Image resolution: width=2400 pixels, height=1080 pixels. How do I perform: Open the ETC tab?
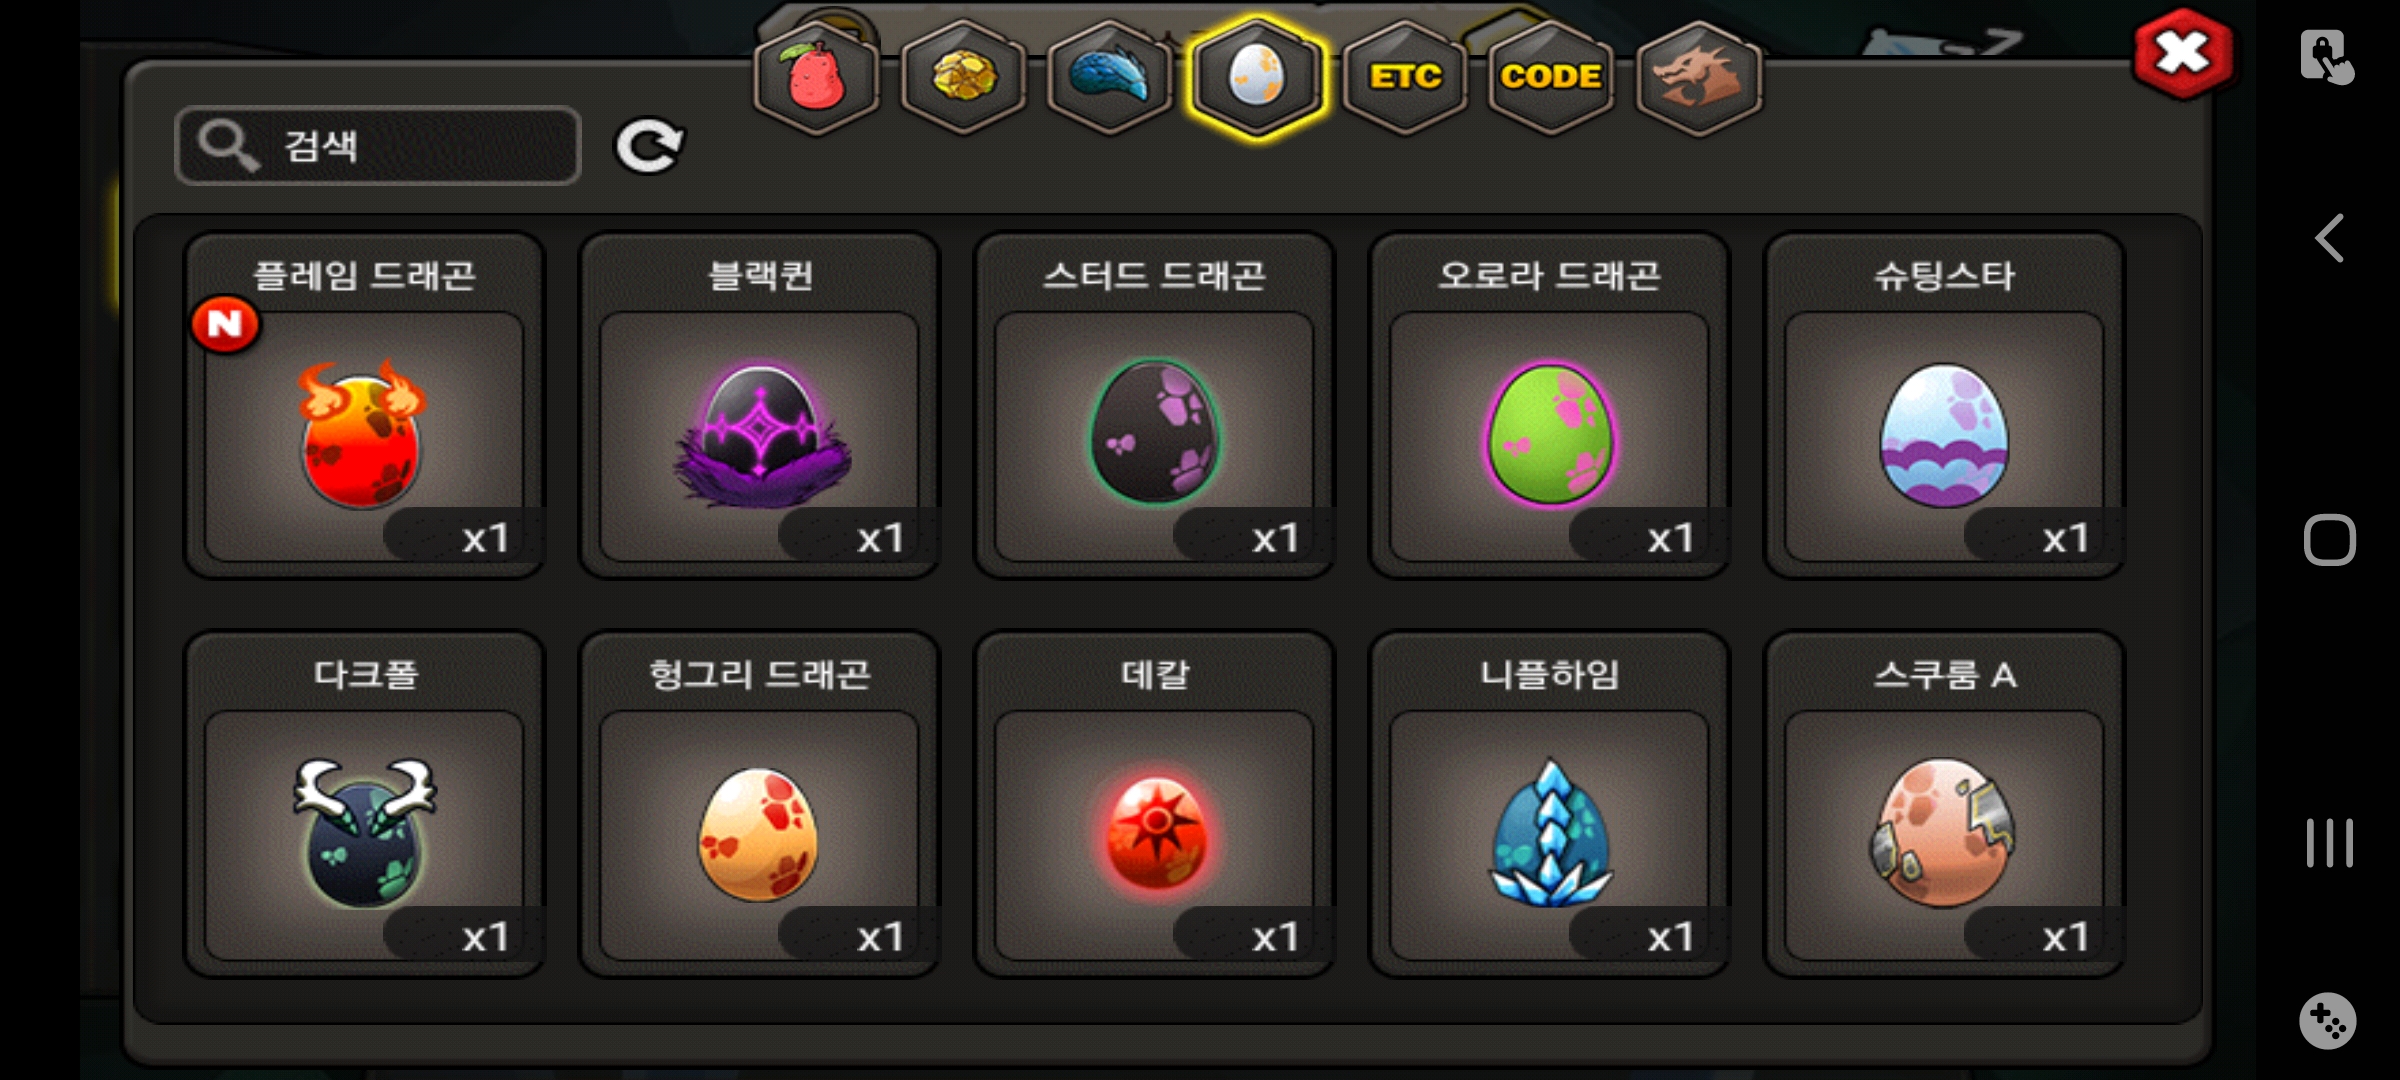point(1405,77)
